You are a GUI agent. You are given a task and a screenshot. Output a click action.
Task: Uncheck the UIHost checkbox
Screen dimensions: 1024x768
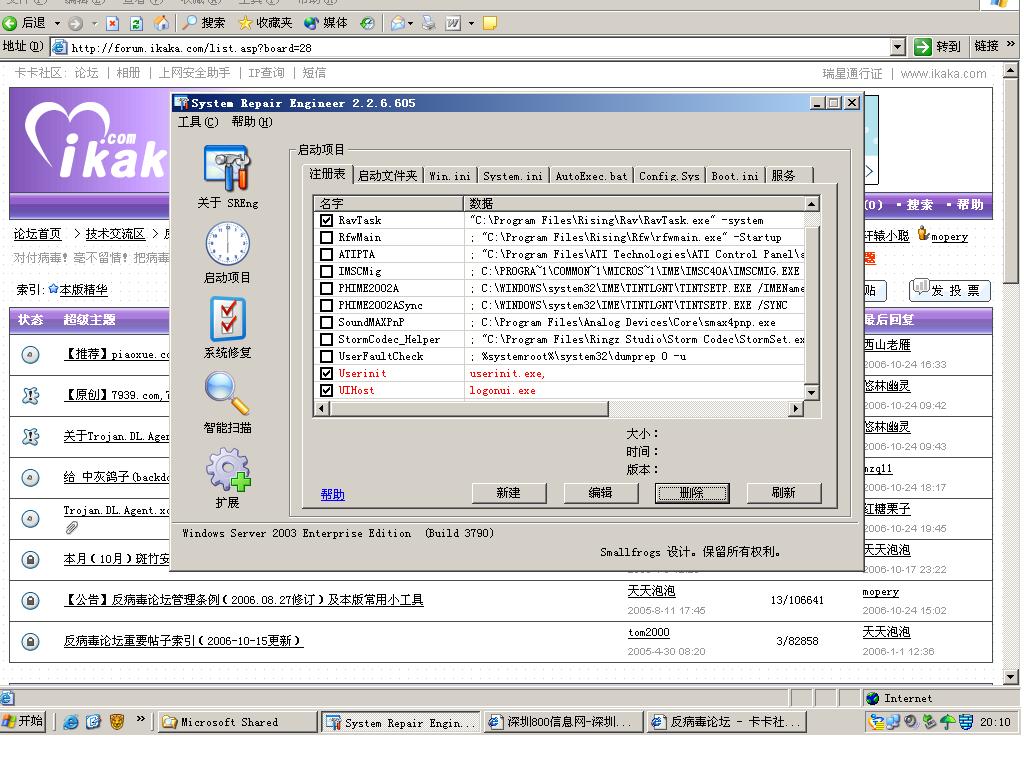click(x=327, y=390)
